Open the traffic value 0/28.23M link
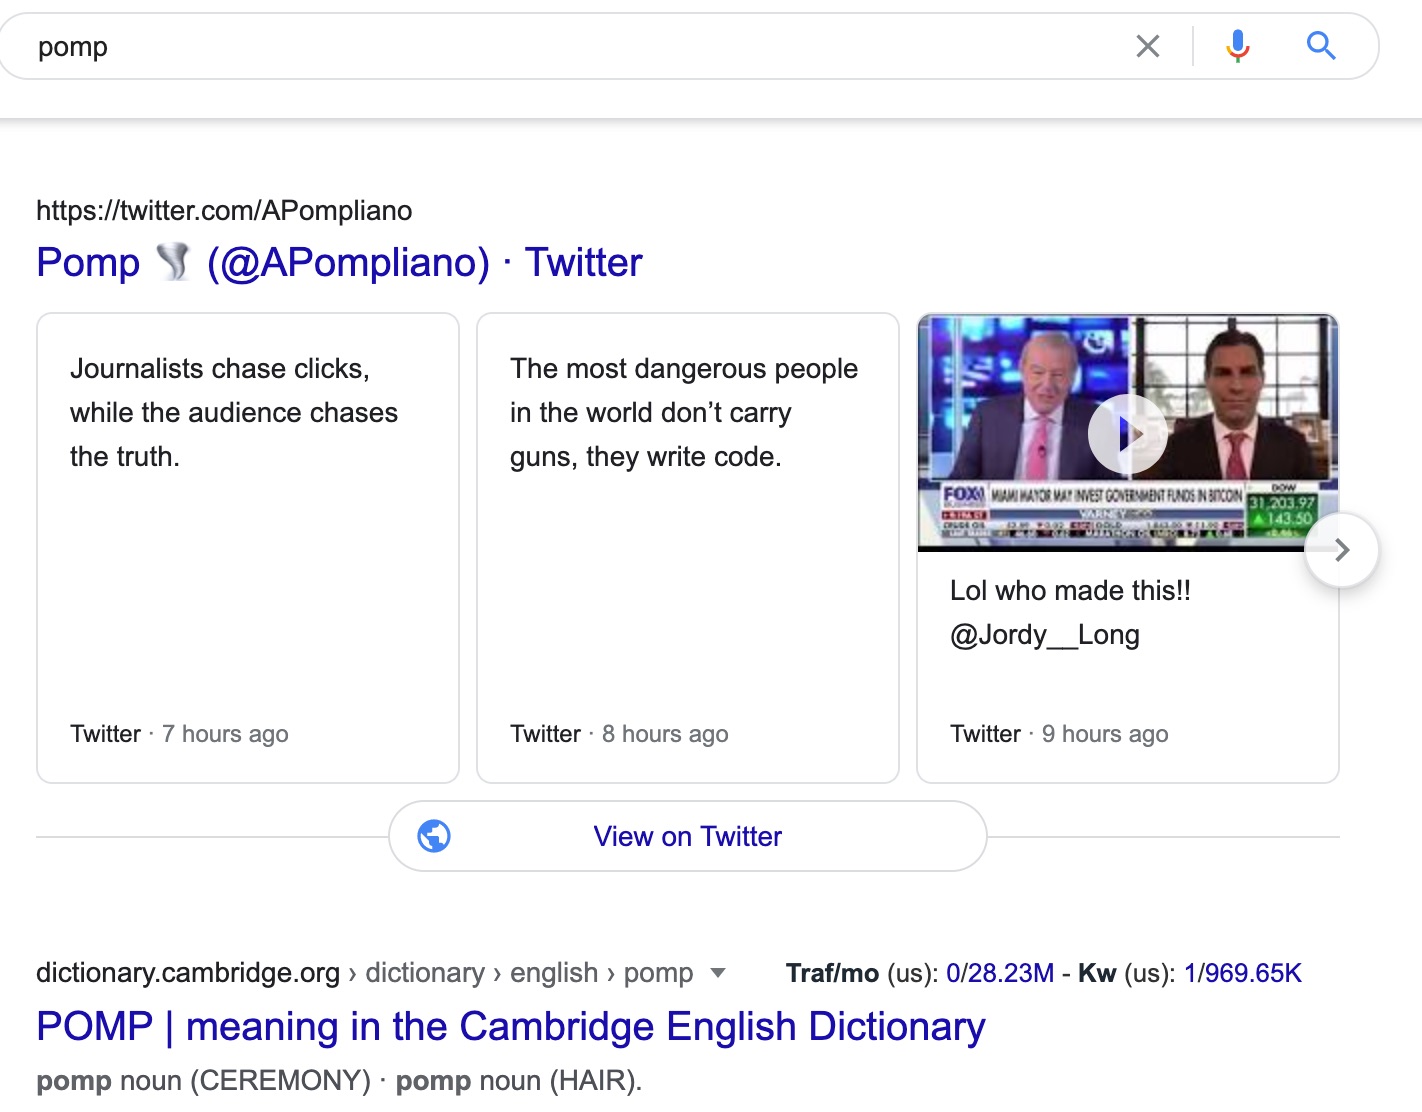Image resolution: width=1422 pixels, height=1112 pixels. point(1000,973)
